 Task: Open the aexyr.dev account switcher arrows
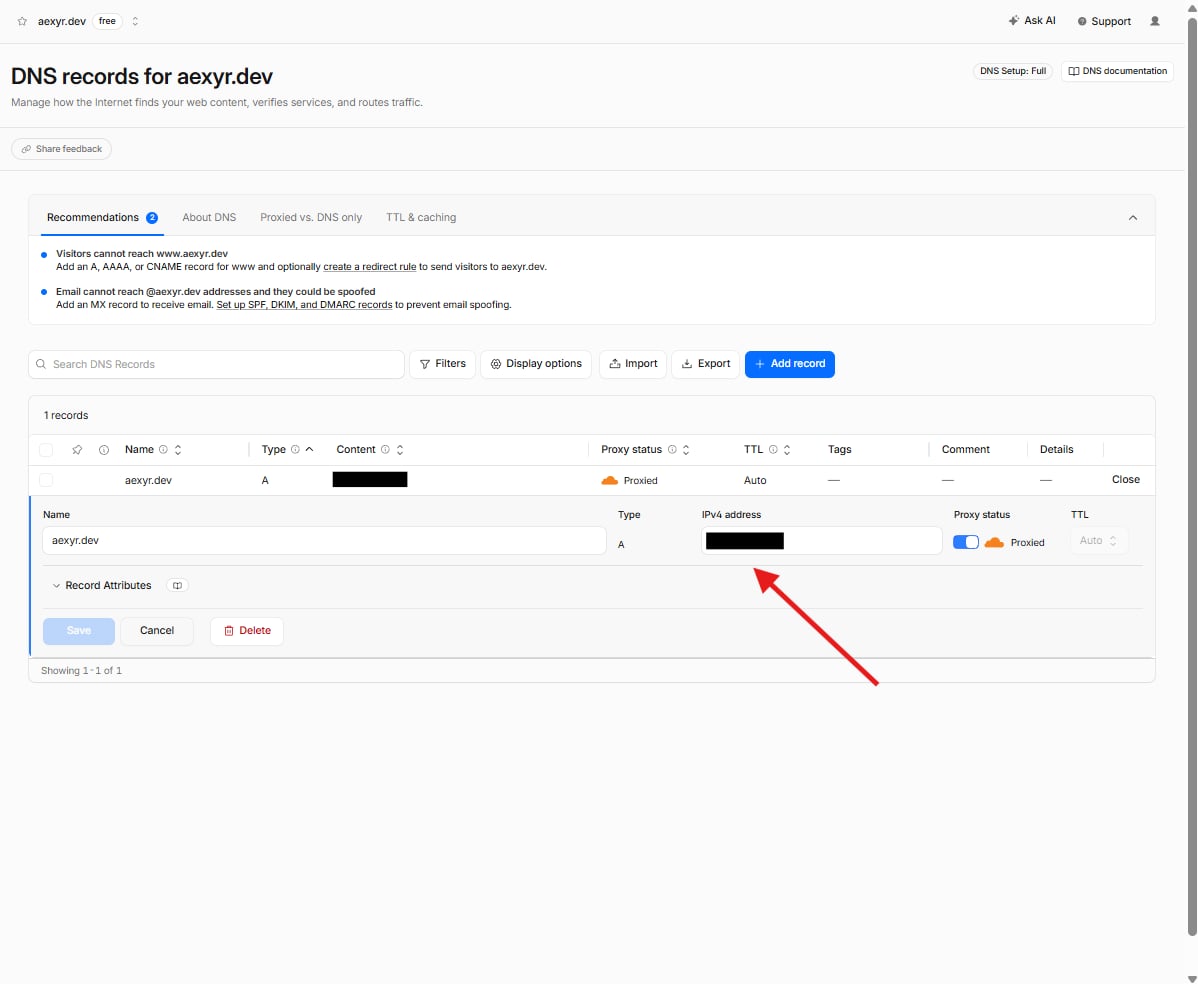(135, 21)
